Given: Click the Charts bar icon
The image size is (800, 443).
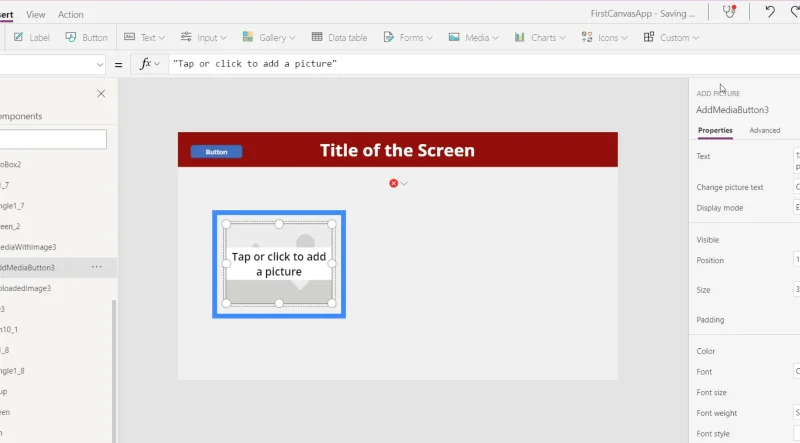Looking at the screenshot, I should [x=519, y=37].
